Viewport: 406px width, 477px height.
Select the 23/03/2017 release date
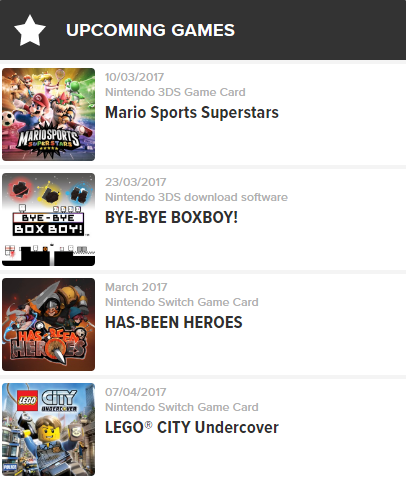point(135,182)
